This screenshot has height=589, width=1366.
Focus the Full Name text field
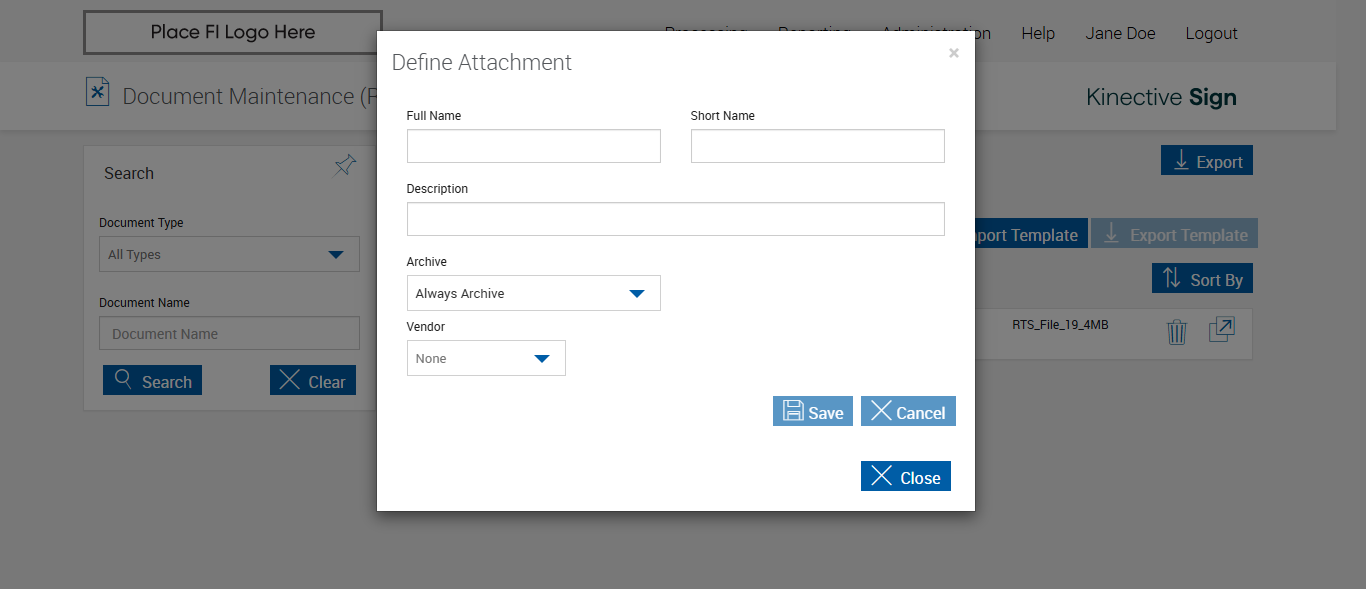pos(533,146)
